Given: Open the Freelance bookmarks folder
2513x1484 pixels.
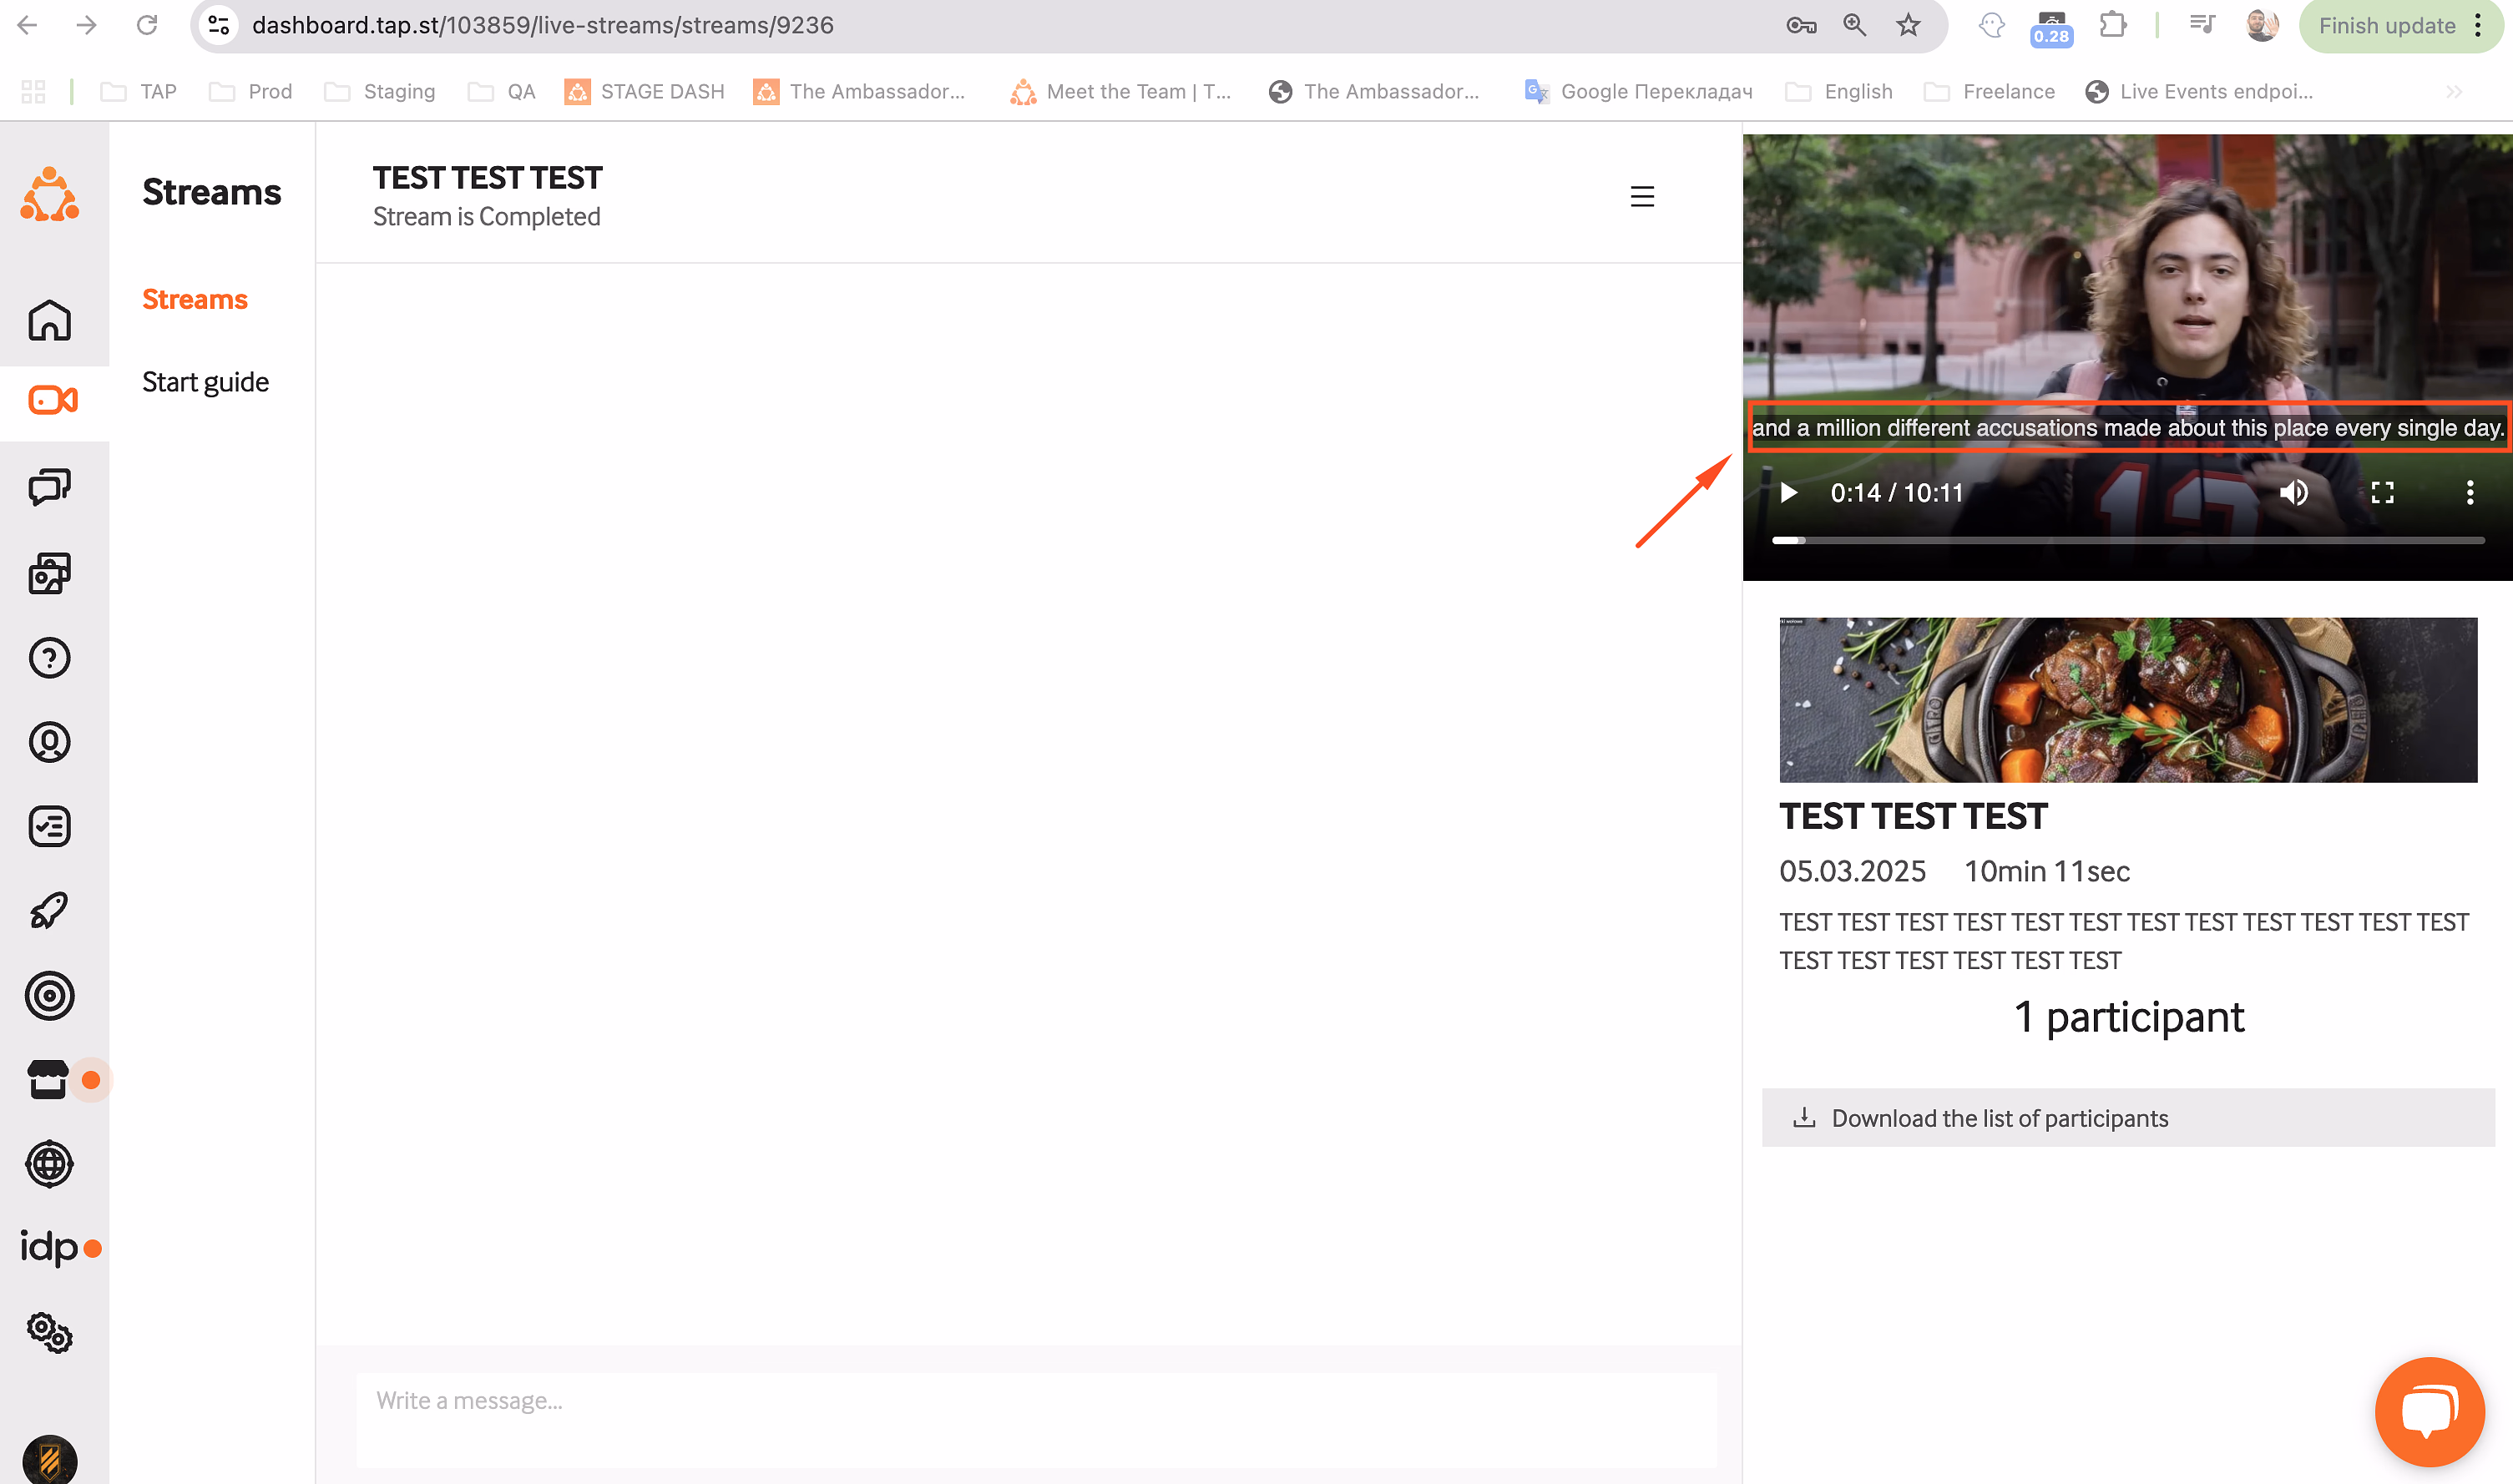Looking at the screenshot, I should (x=1989, y=92).
